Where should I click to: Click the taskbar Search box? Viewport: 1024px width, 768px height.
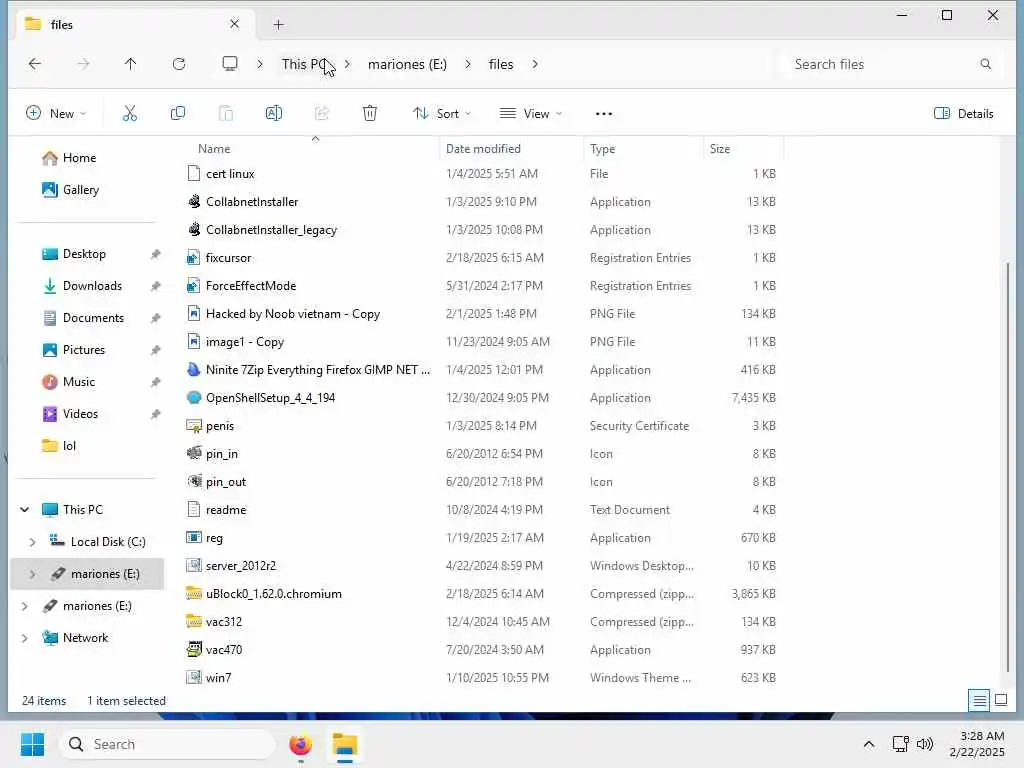click(167, 744)
